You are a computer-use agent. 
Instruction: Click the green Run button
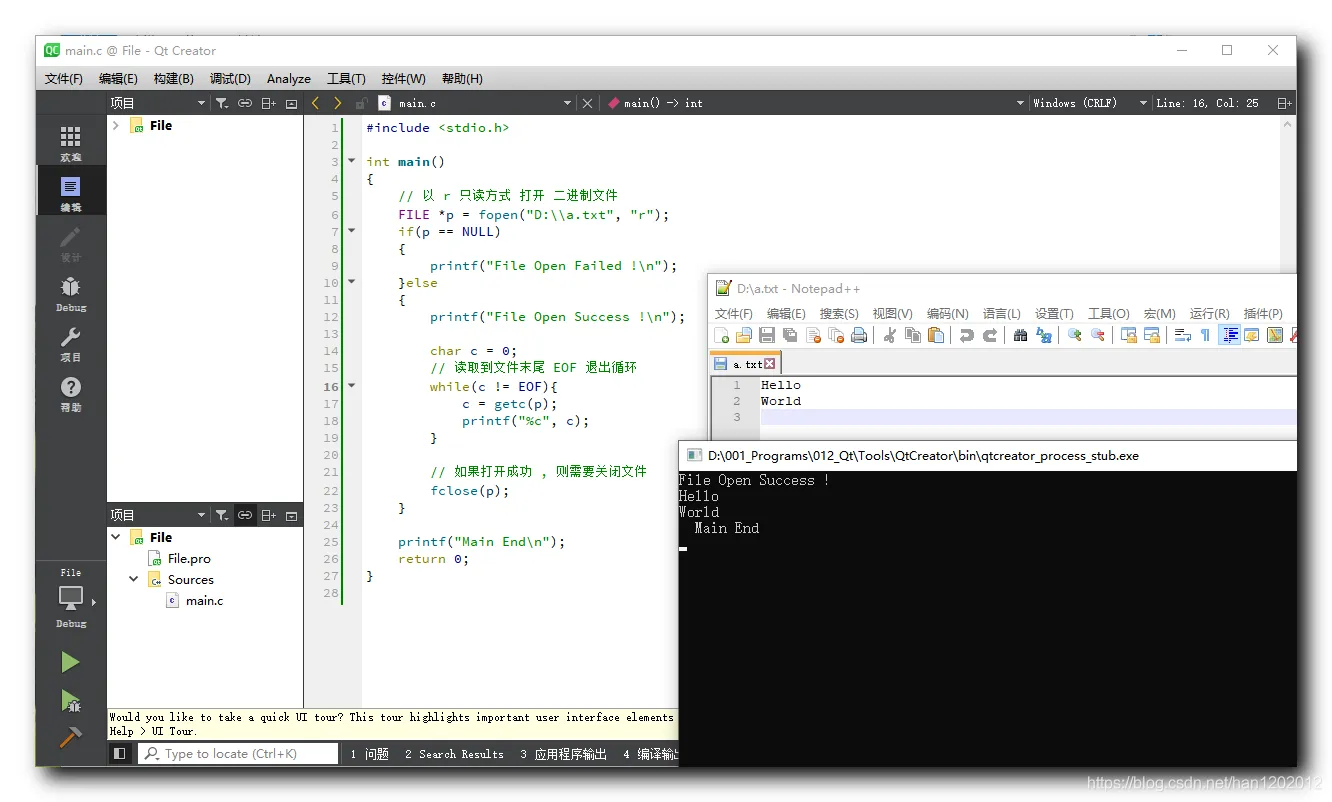click(70, 662)
